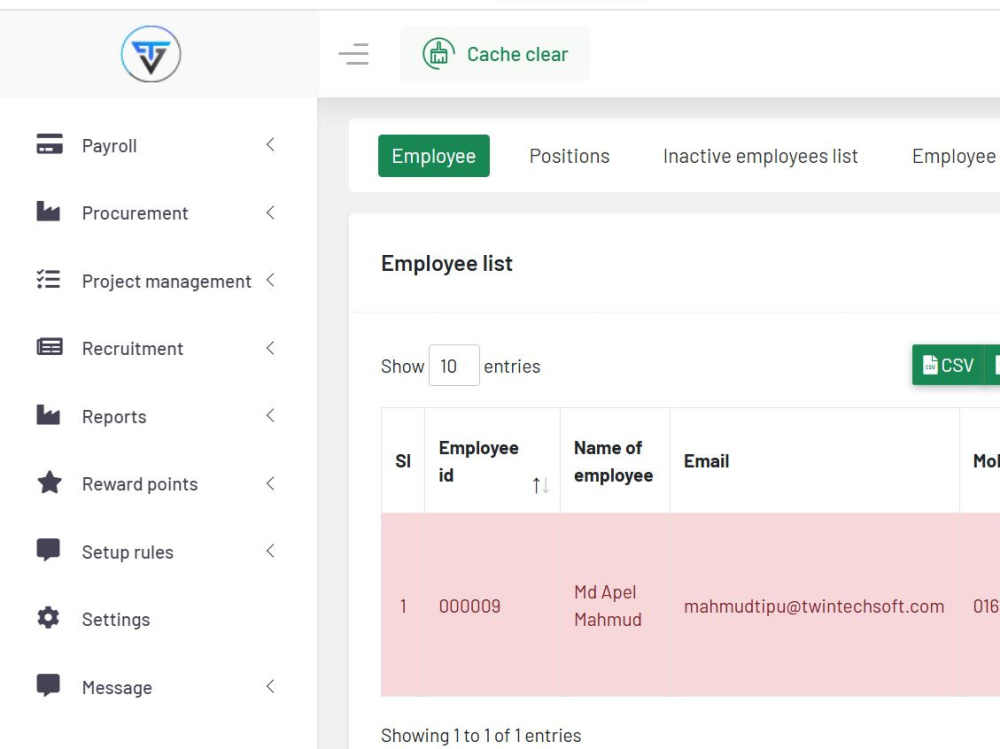Click the Cache clear broom icon
1000x749 pixels.
[438, 54]
